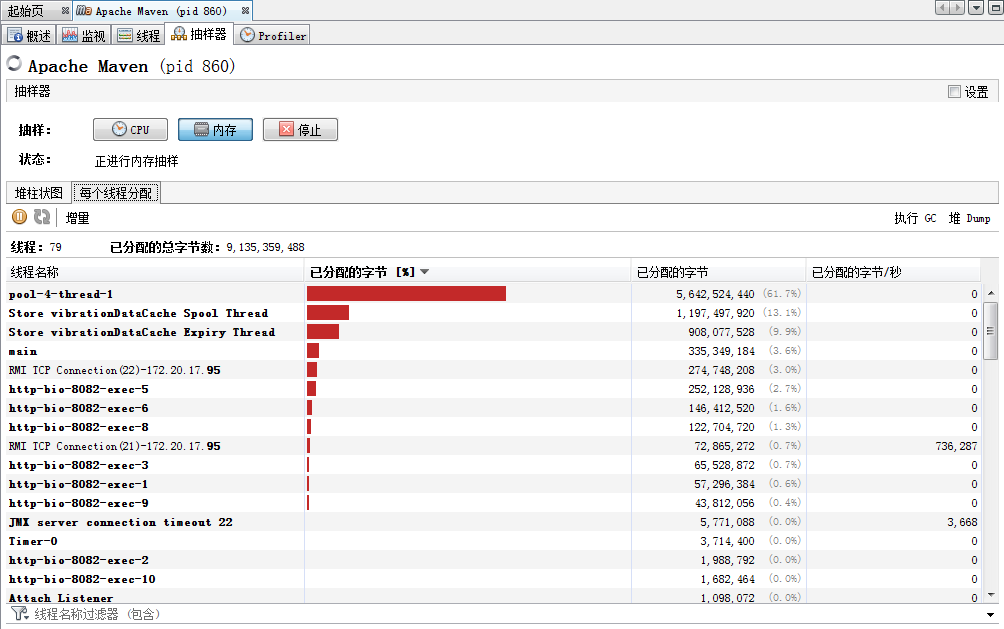The image size is (1004, 629).
Task: Refresh results using the update arrows icon
Action: (x=42, y=217)
